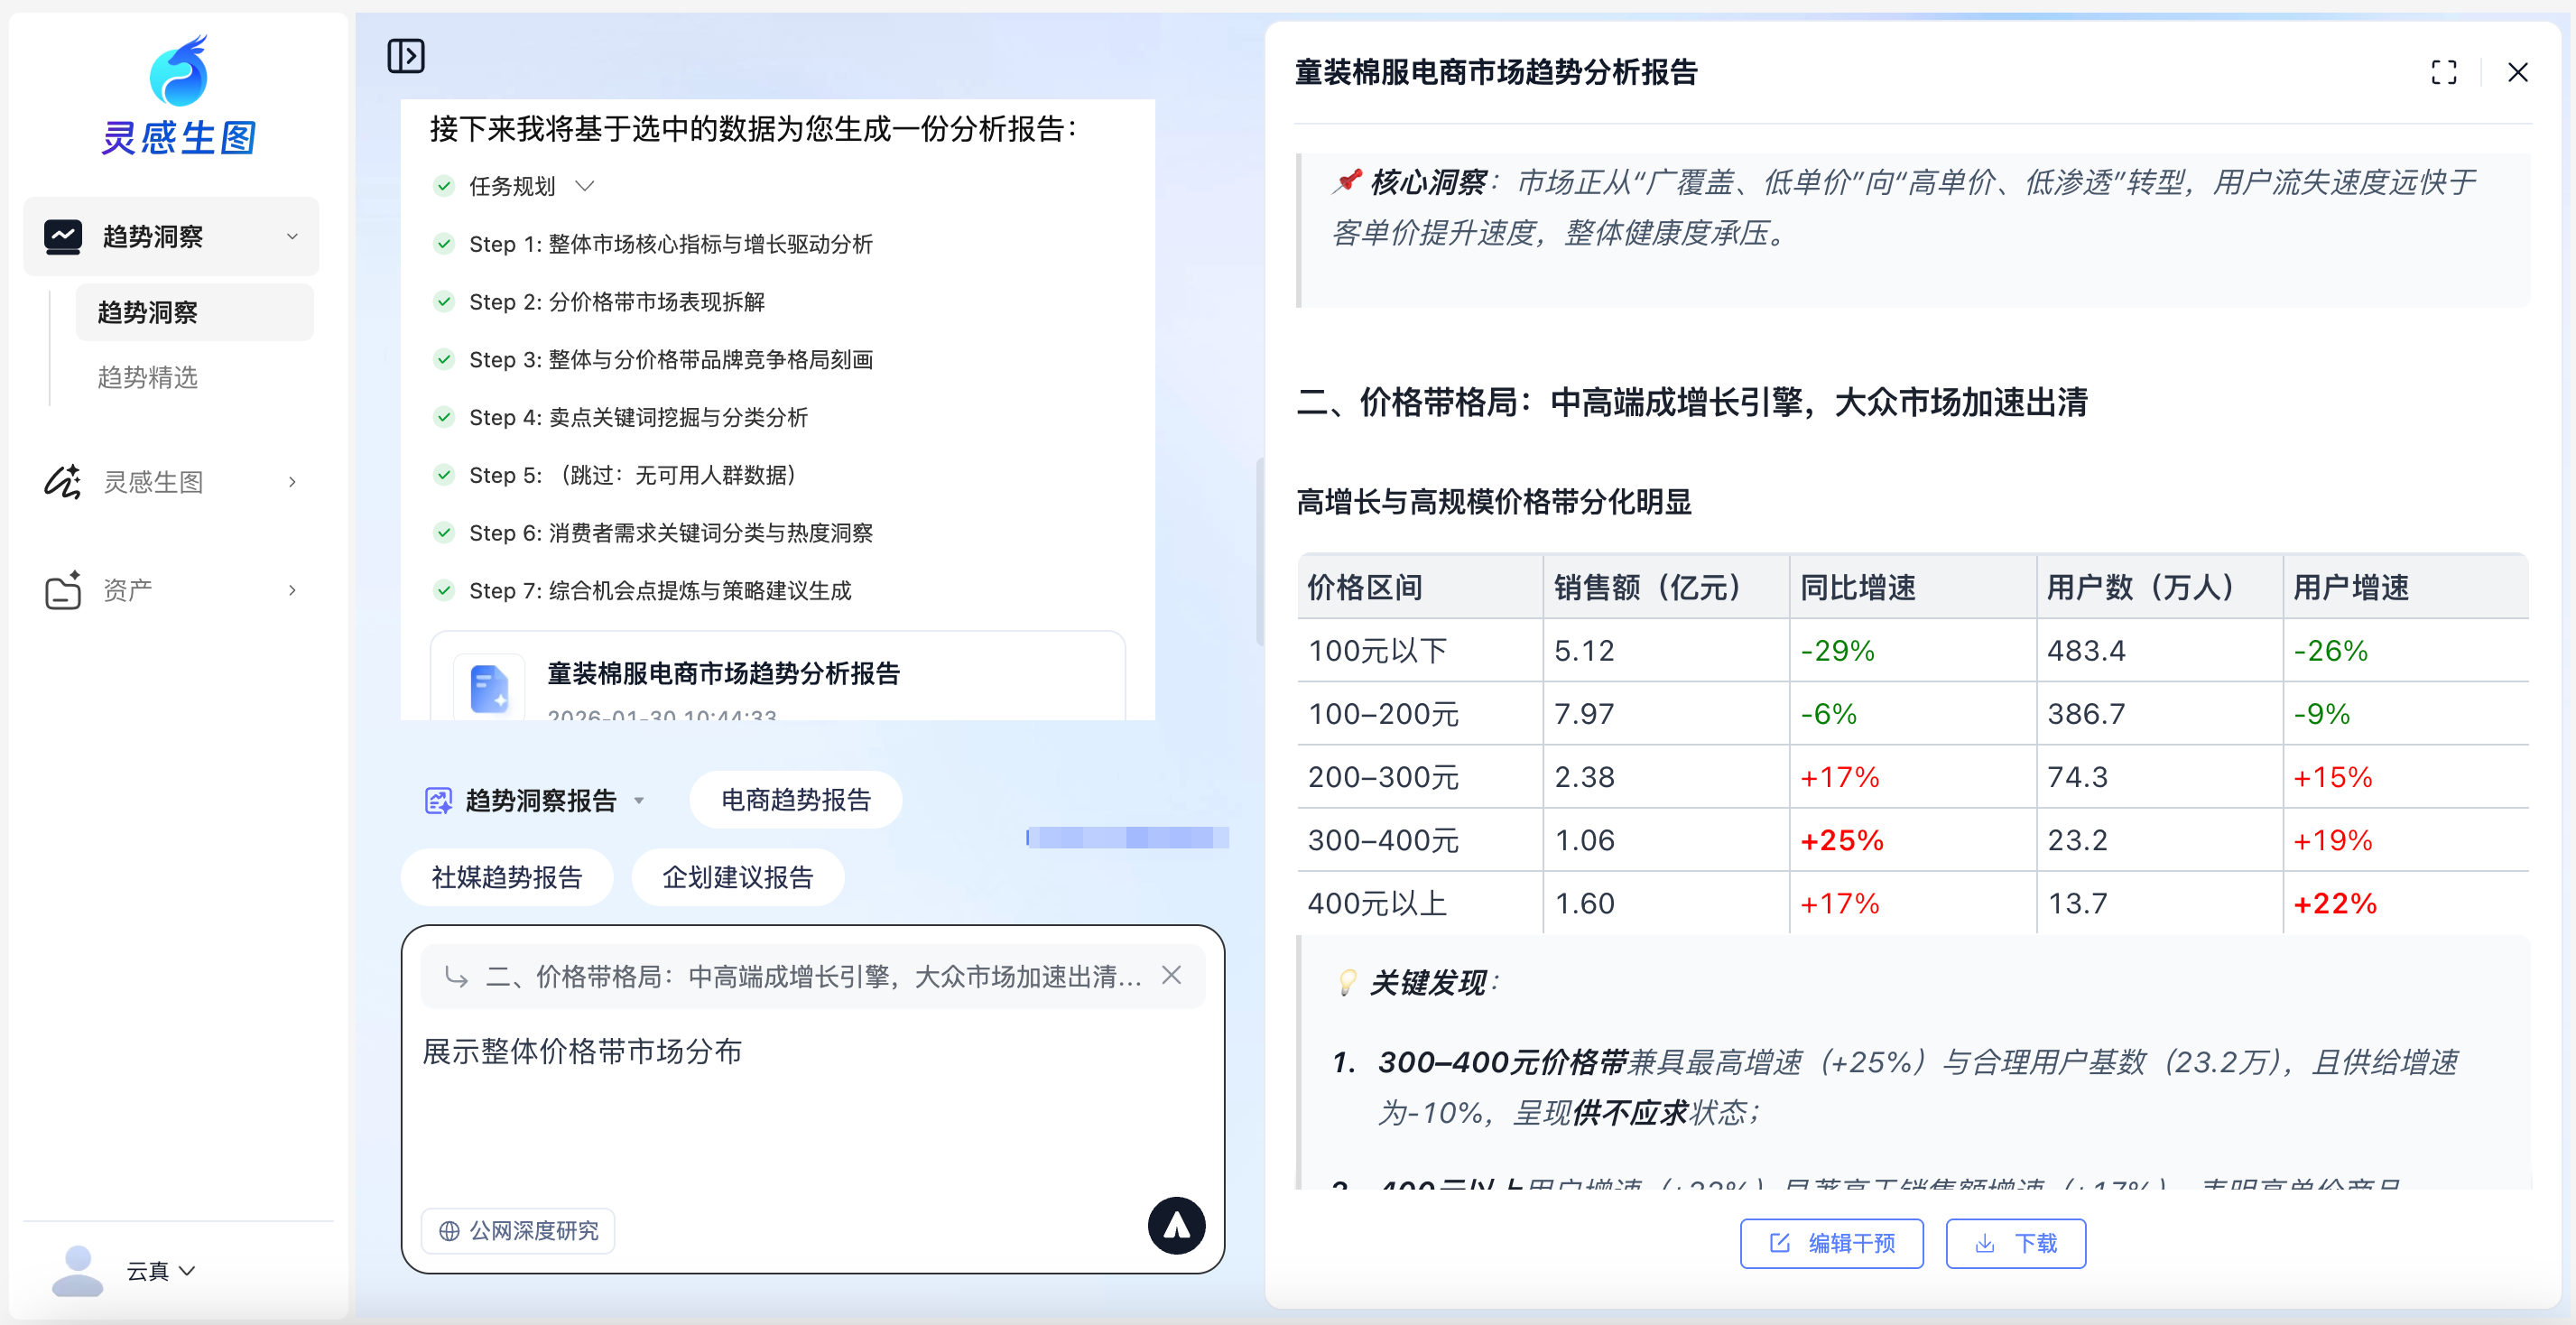Open fullscreen view of the report
Screen dimensions: 2576x1325
pyautogui.click(x=2443, y=72)
